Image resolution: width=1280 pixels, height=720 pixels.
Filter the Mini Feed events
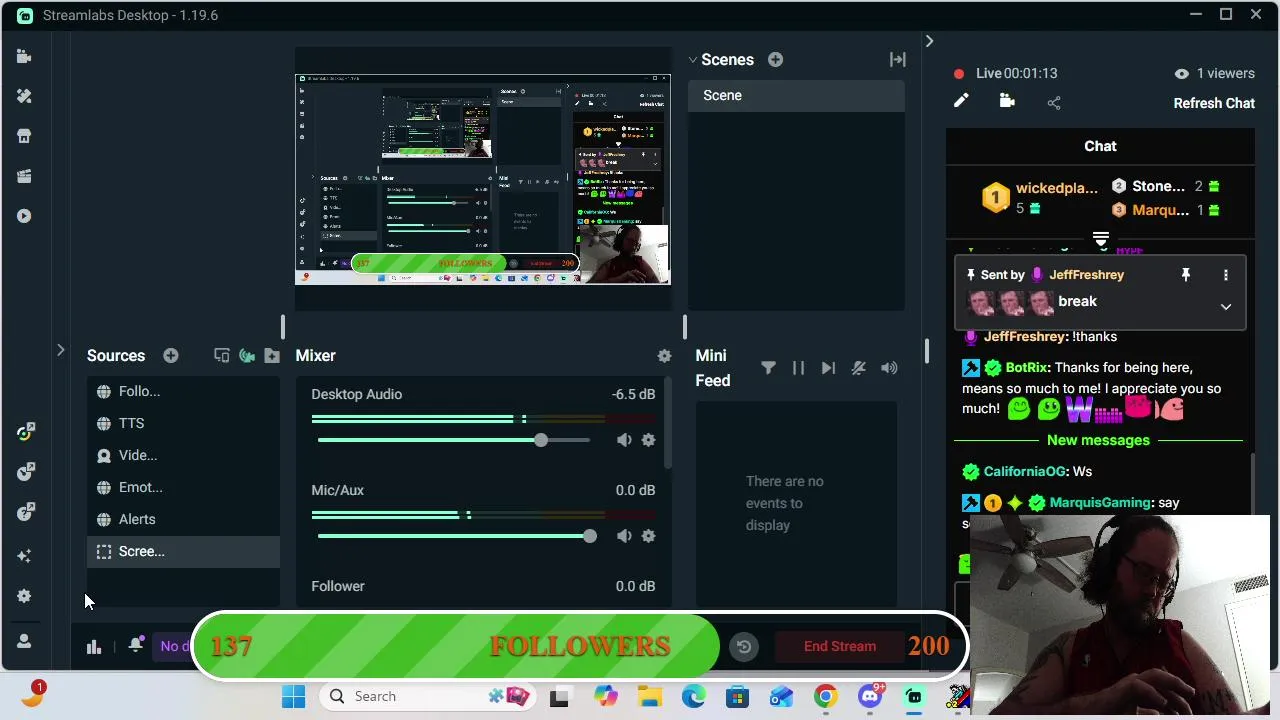point(768,368)
